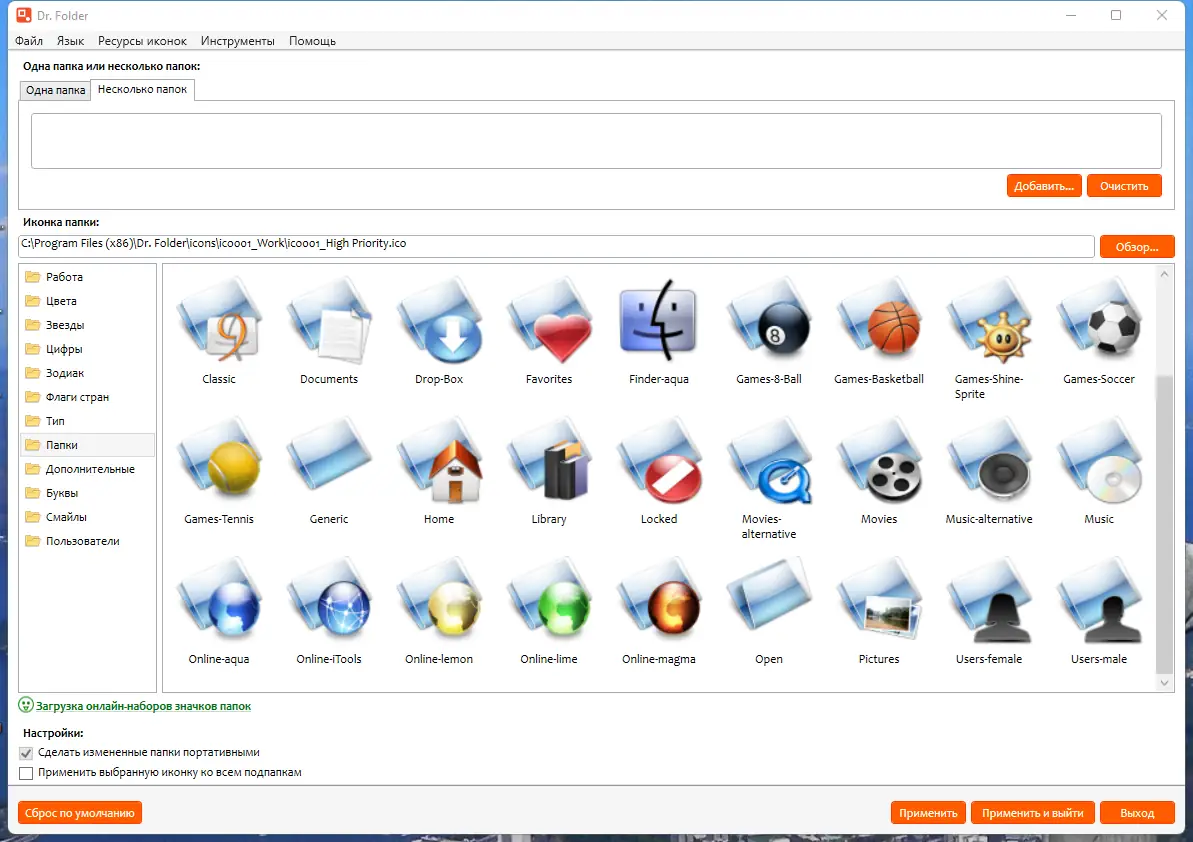This screenshot has width=1193, height=842.
Task: Select the Звезды category
Action: click(x=87, y=325)
